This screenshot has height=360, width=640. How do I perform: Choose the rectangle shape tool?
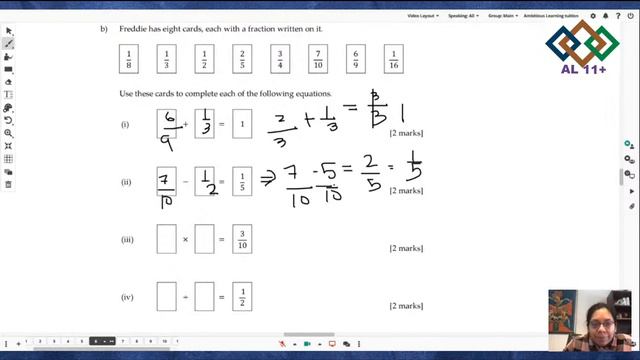pyautogui.click(x=9, y=69)
